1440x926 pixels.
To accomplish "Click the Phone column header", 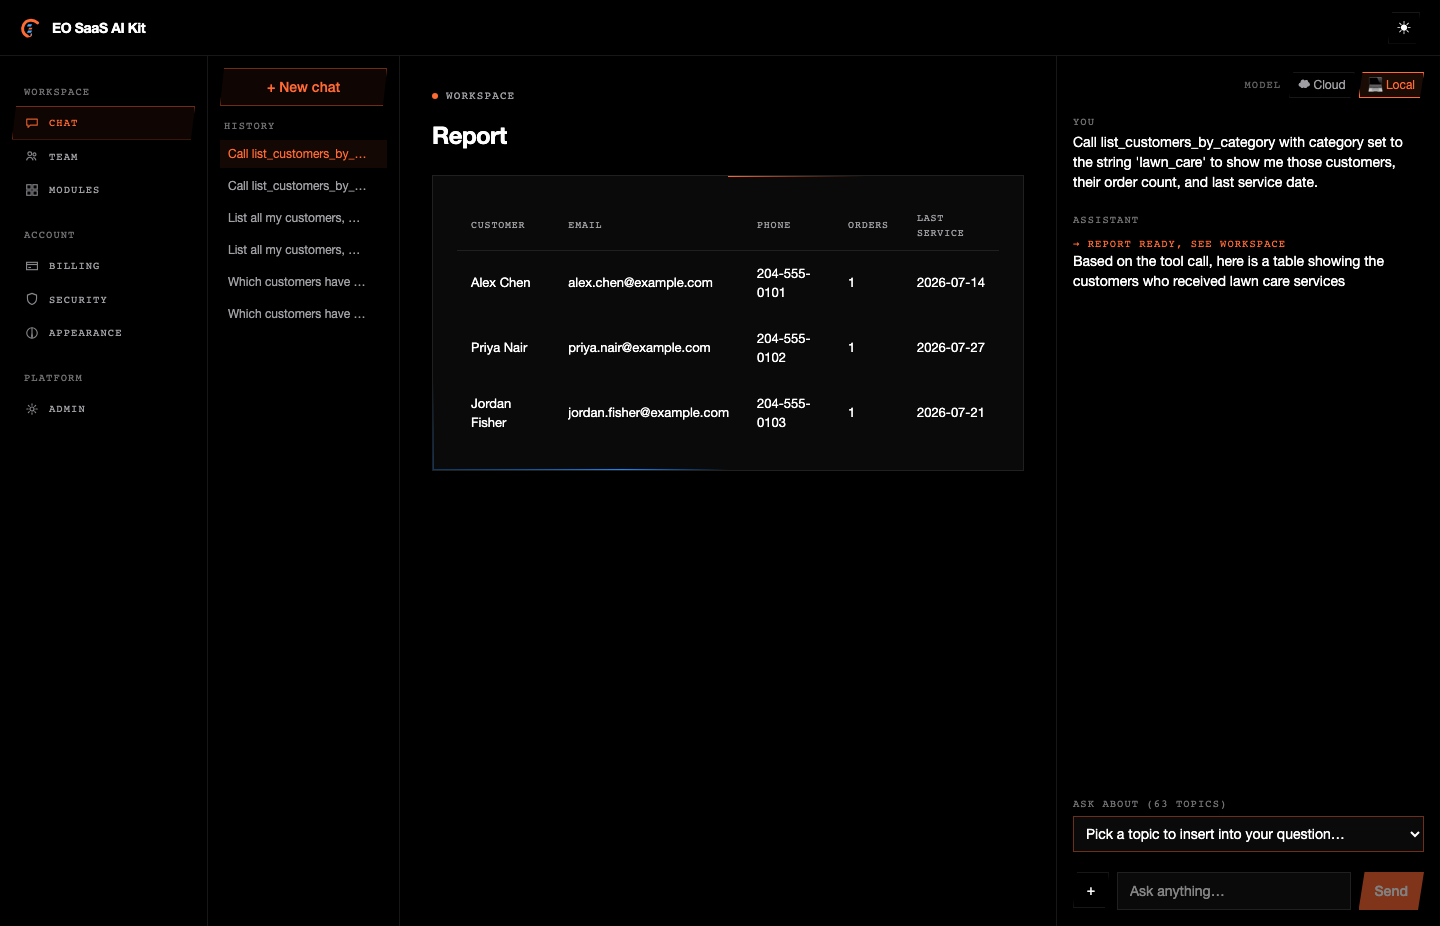I will [773, 226].
